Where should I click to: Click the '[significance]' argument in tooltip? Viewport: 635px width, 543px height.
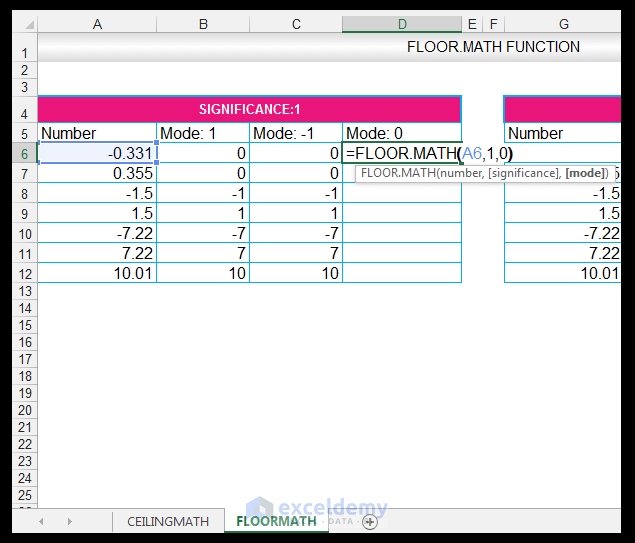point(524,173)
